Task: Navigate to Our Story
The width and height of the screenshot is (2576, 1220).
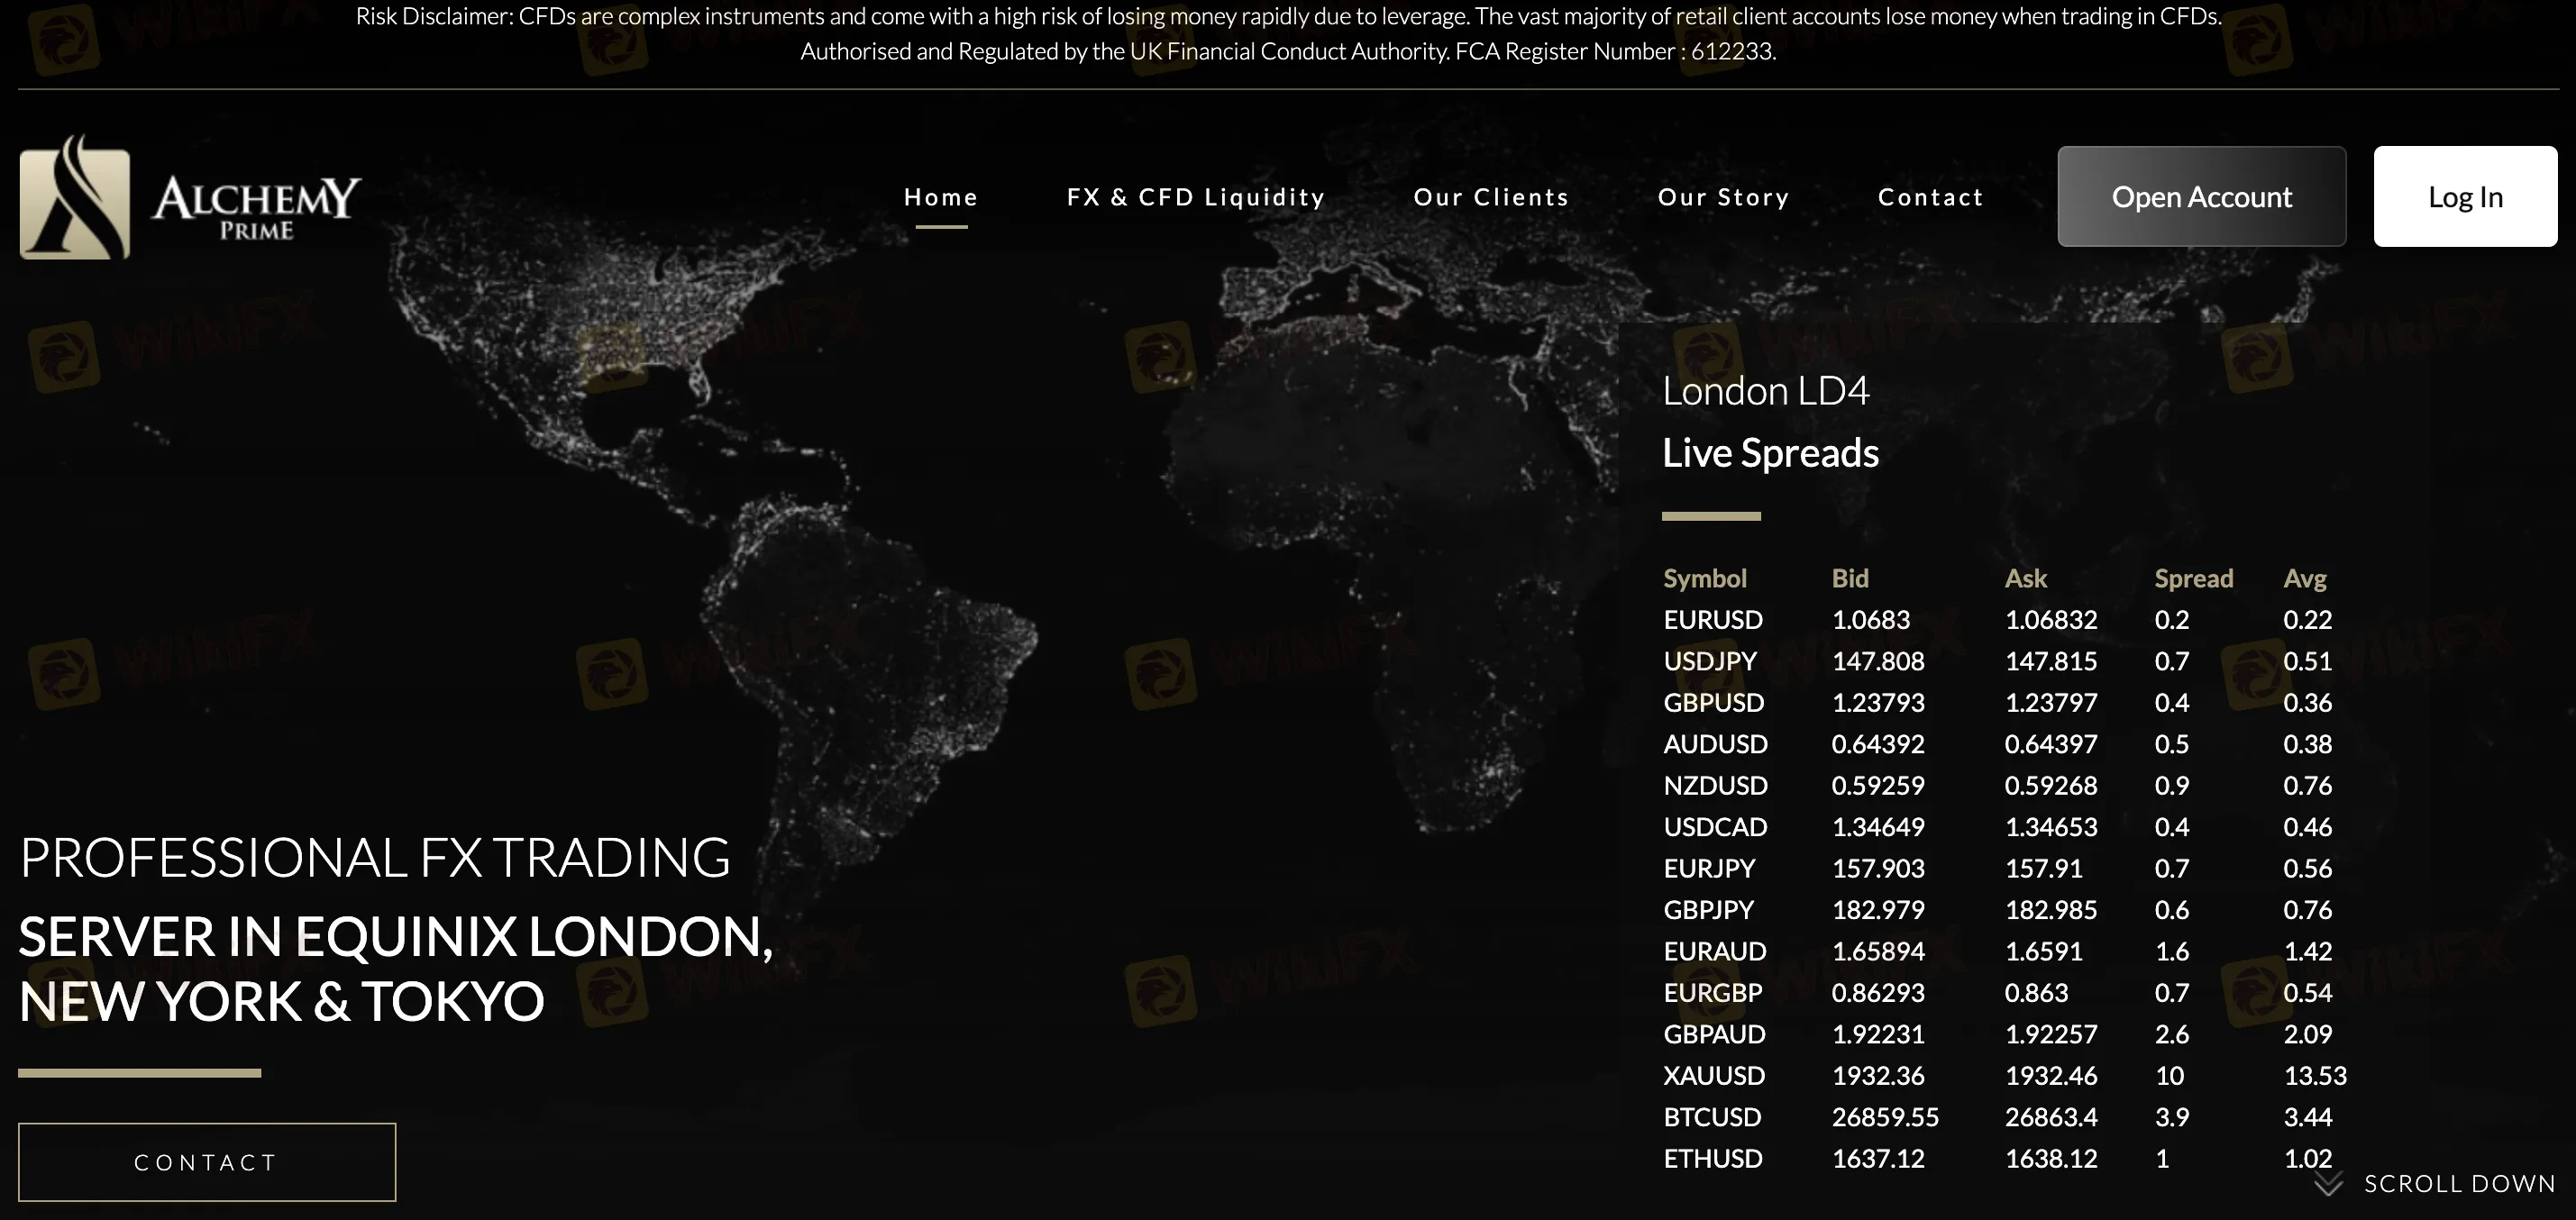Action: (1724, 196)
